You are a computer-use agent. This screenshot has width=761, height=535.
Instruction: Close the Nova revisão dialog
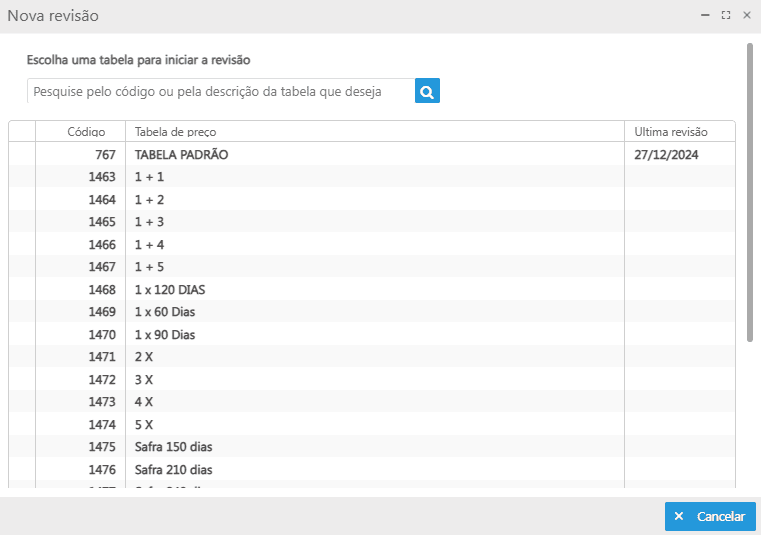point(747,16)
